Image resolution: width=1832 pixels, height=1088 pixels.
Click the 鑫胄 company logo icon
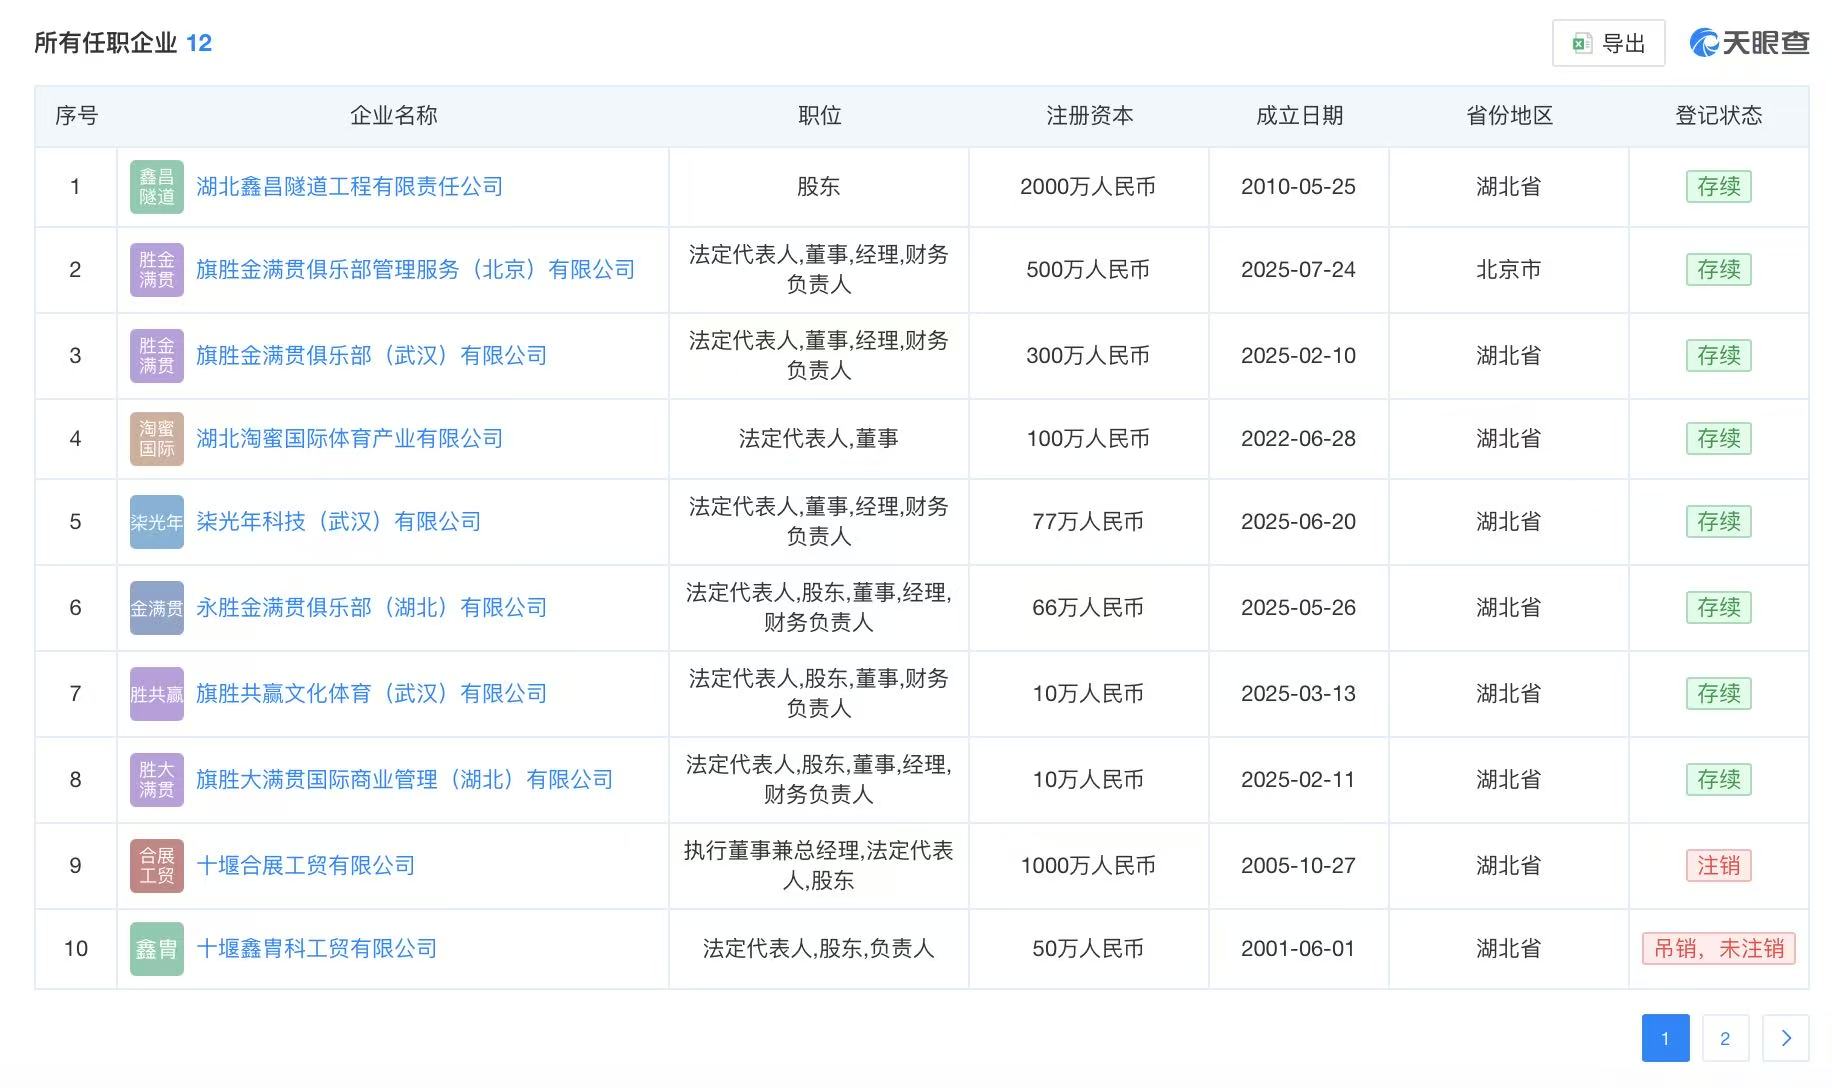[x=157, y=949]
